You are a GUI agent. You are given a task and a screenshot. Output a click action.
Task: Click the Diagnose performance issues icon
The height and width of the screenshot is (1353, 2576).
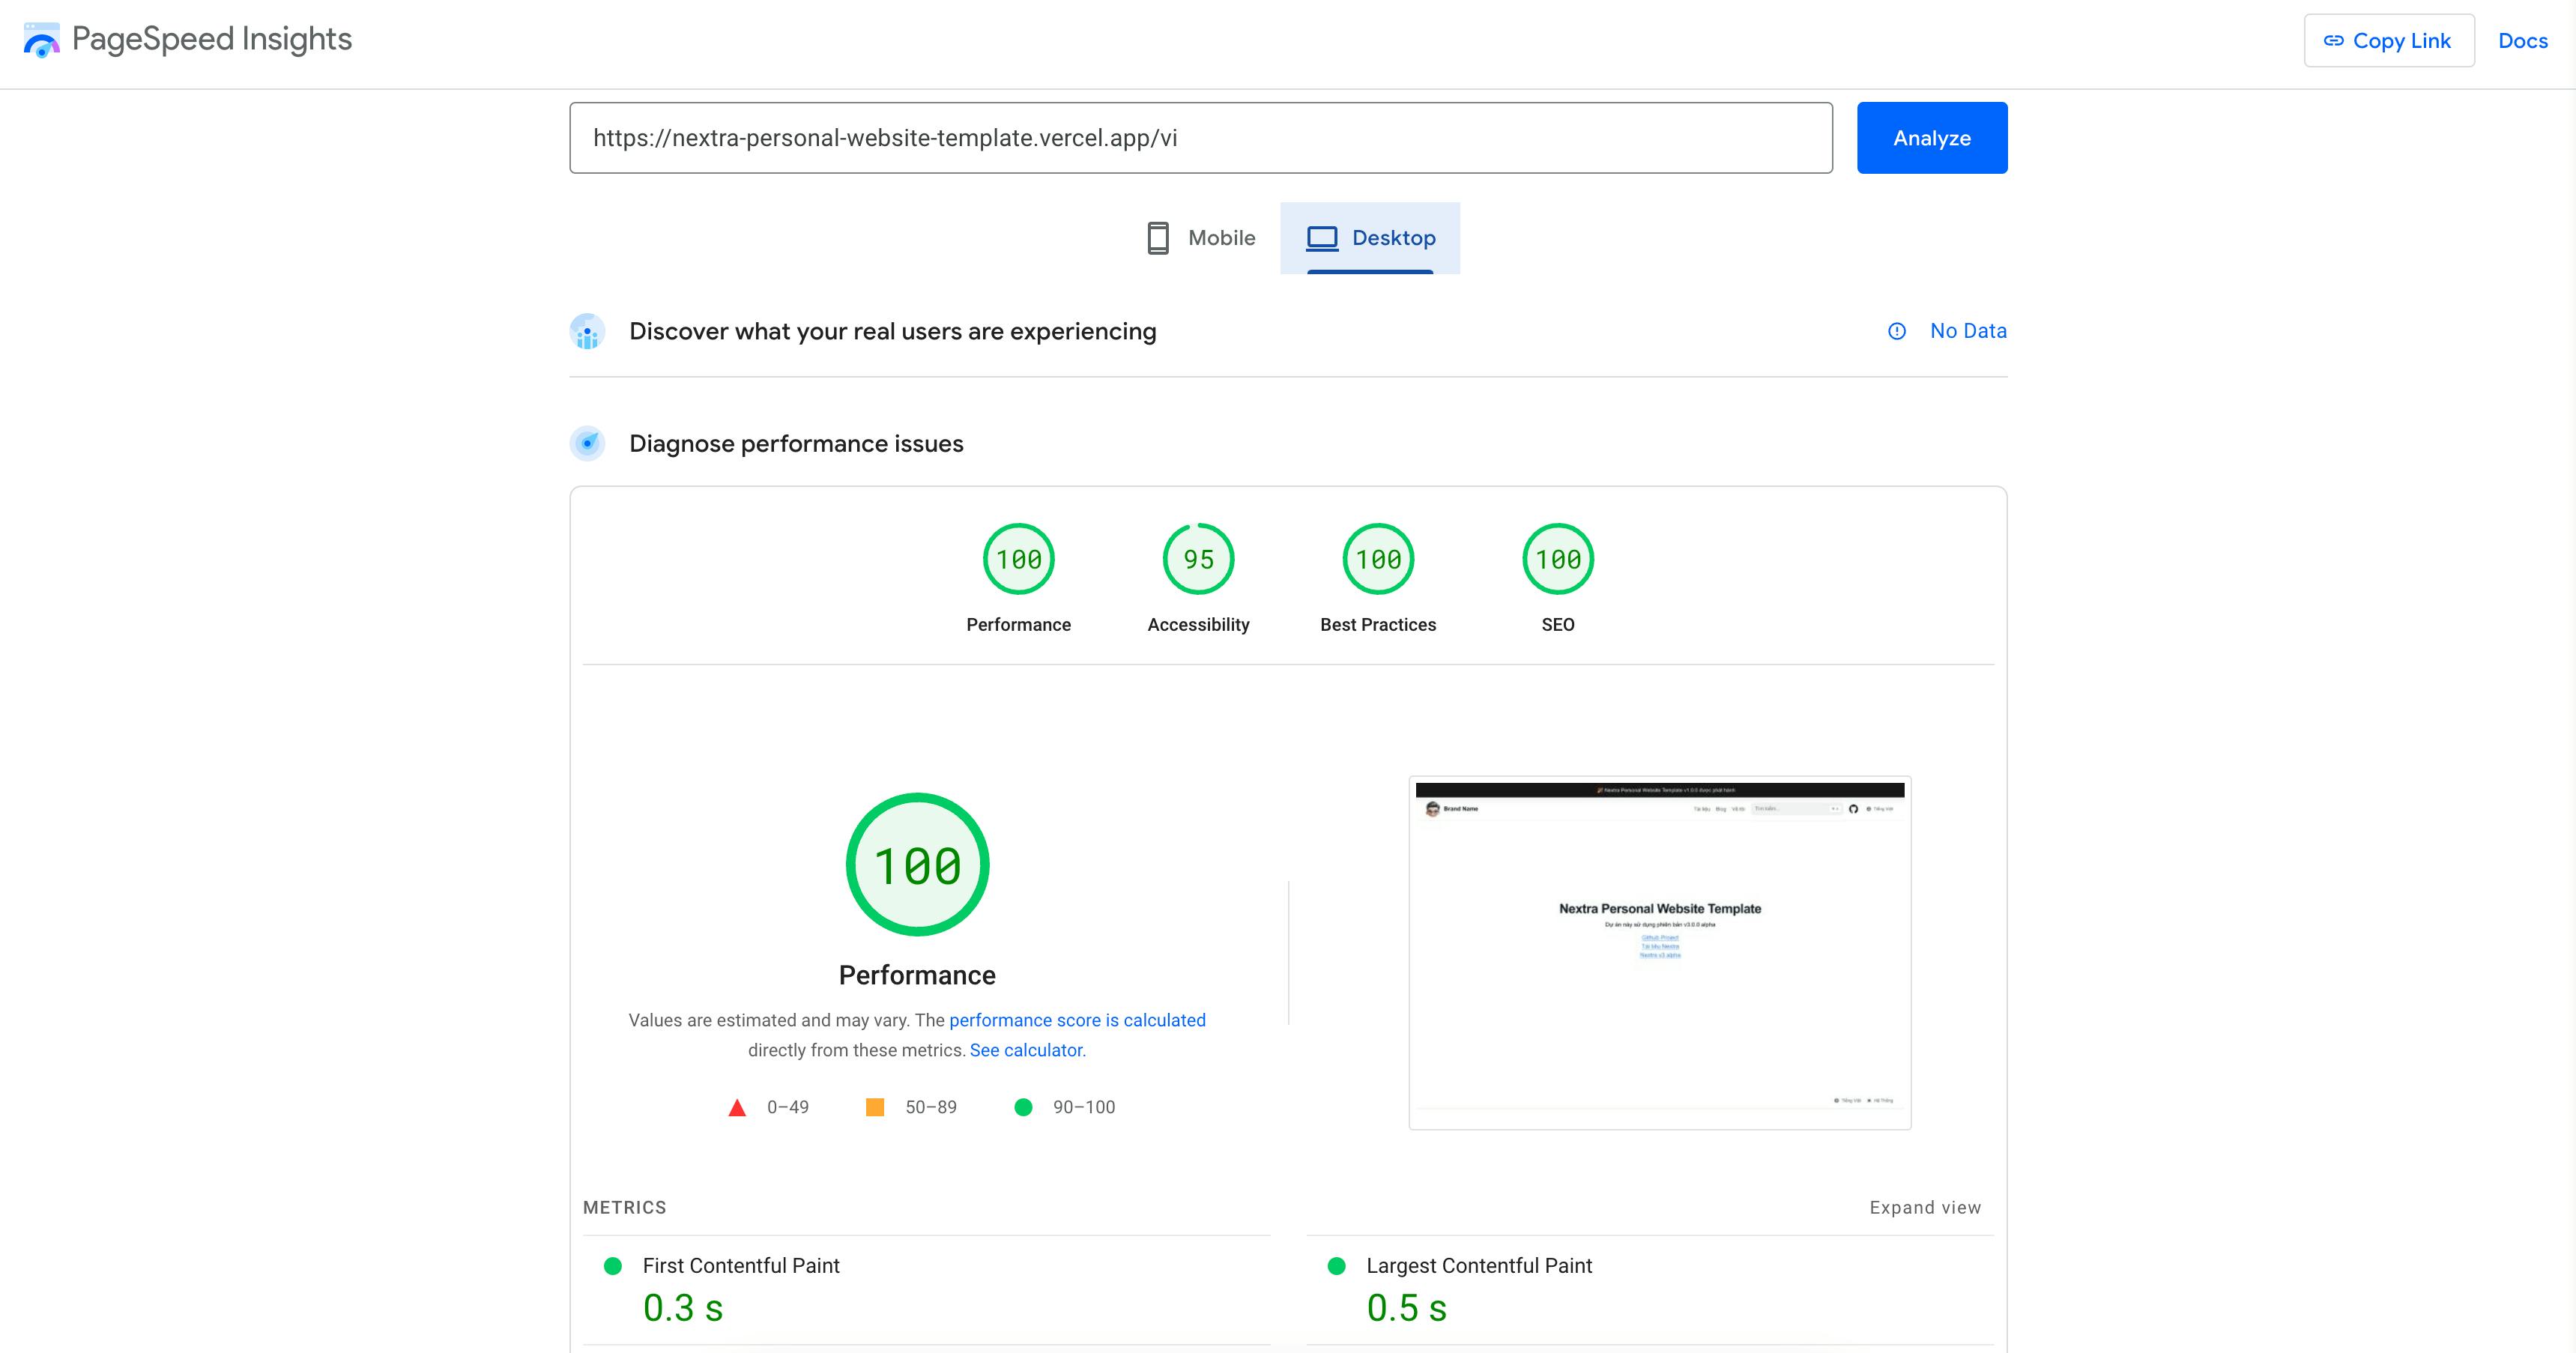[x=587, y=443]
